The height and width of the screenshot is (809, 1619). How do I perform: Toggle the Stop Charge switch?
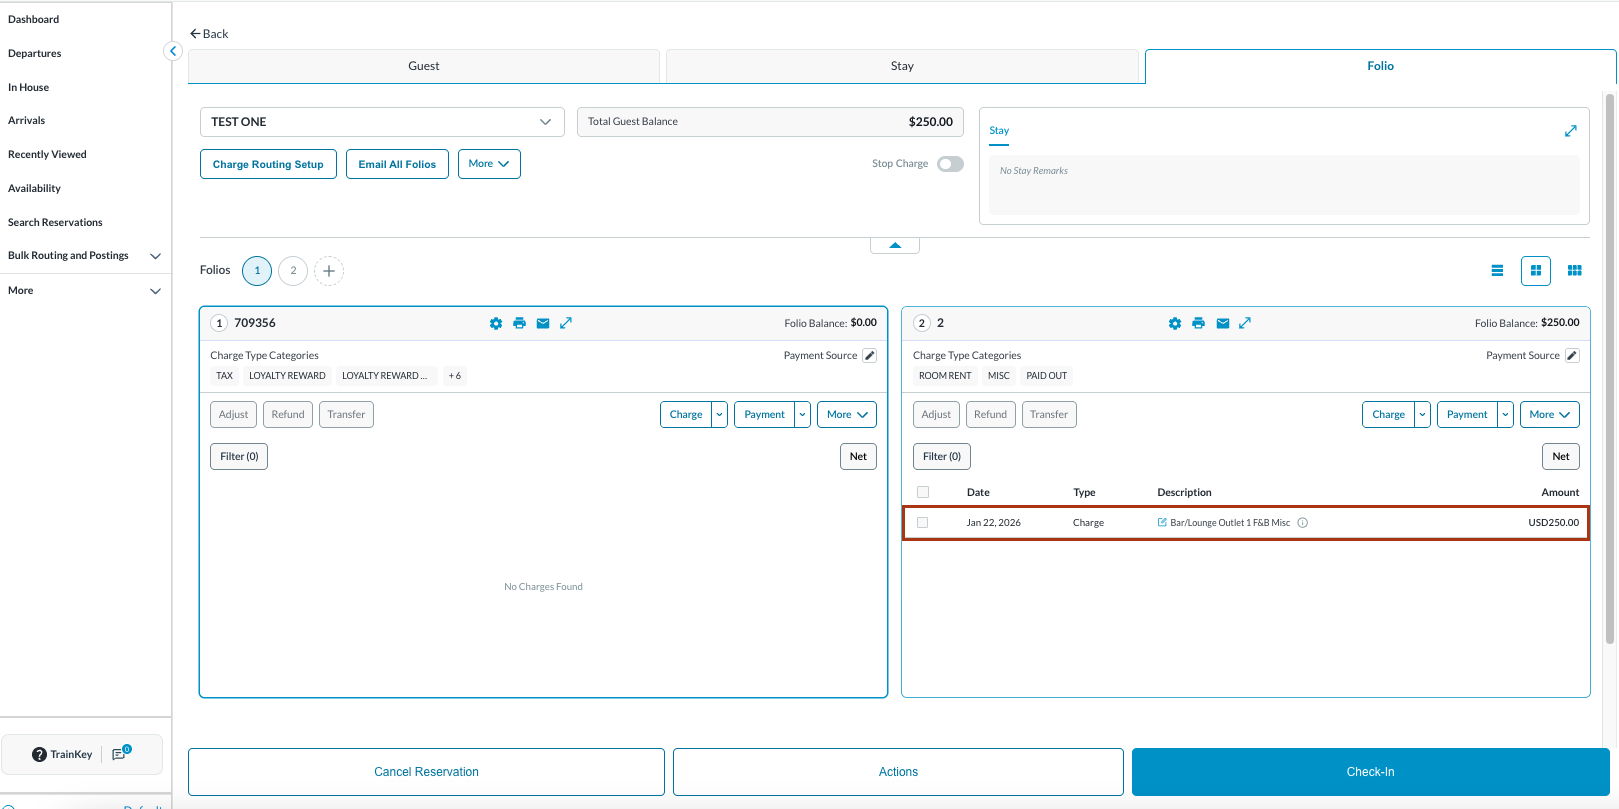coord(950,164)
